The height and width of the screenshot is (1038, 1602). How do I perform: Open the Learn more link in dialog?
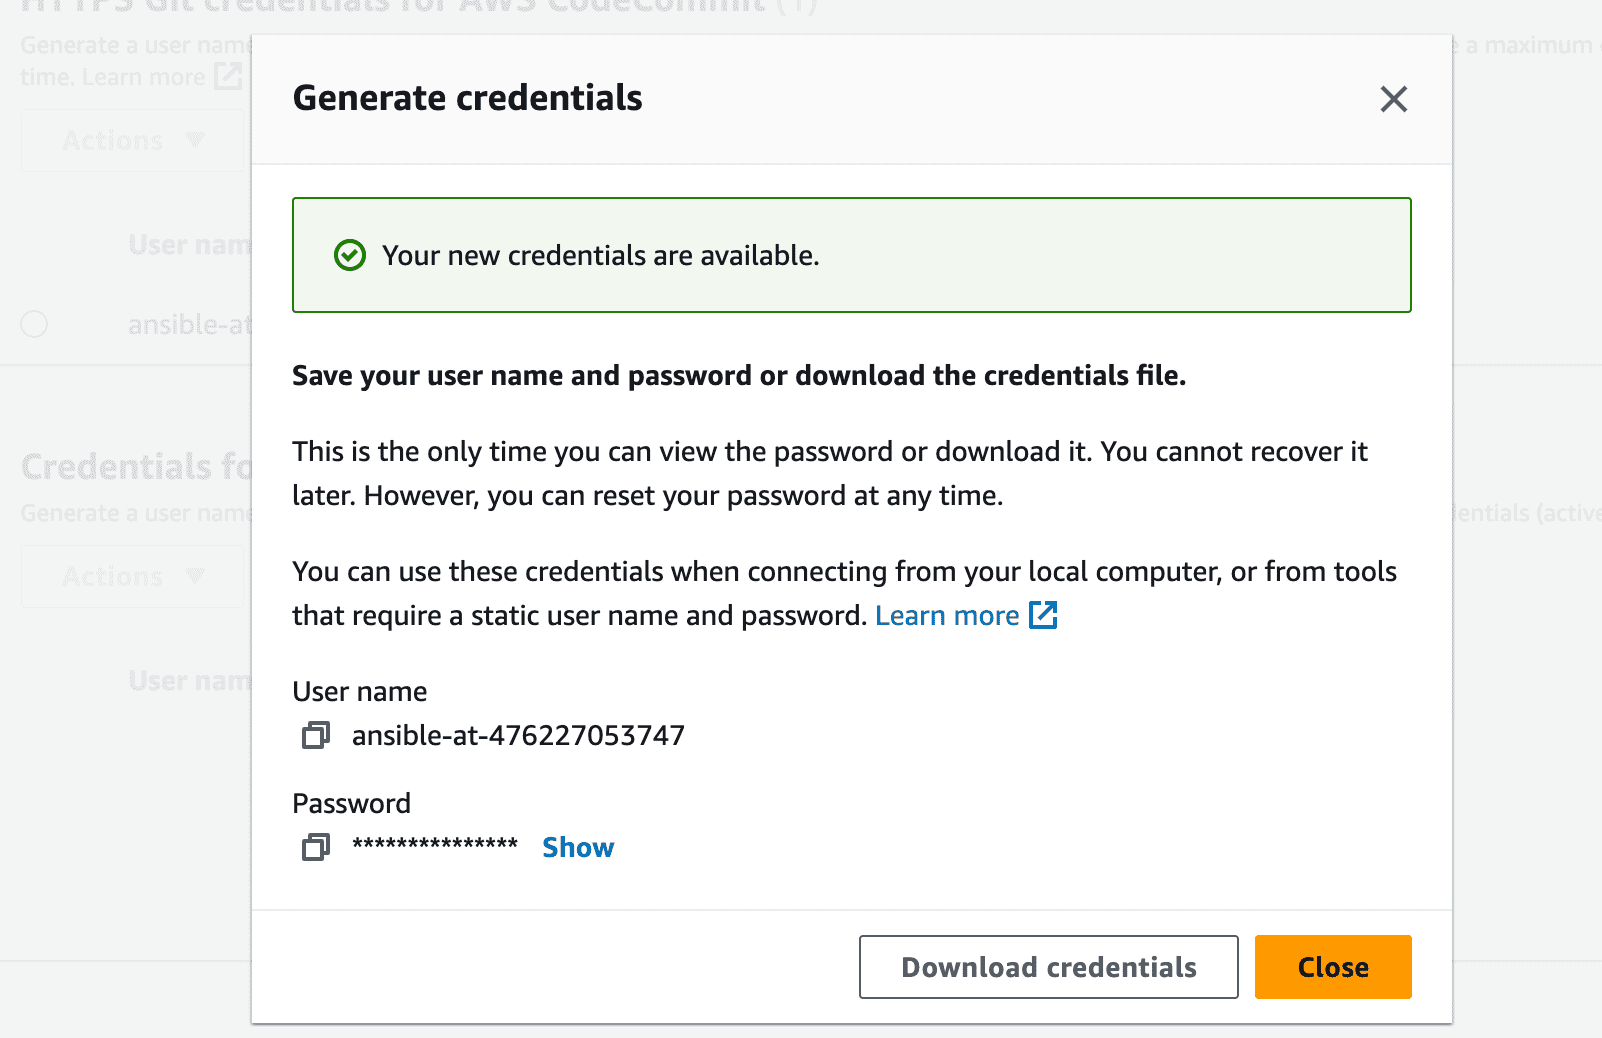click(947, 615)
